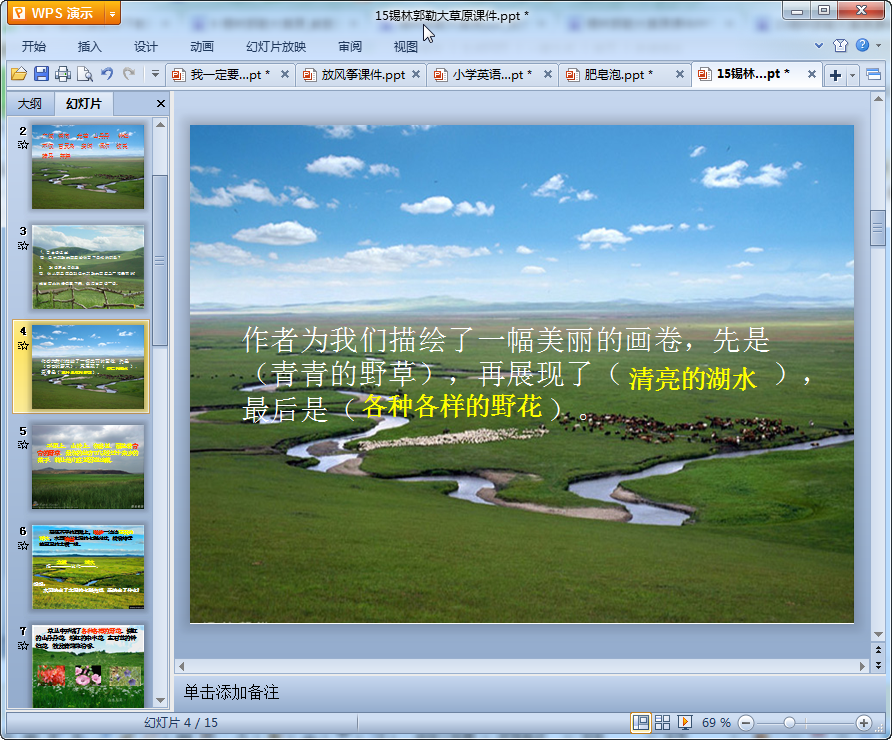The height and width of the screenshot is (740, 892).
Task: Click the slide editor vertical scrollbar thumb
Action: (878, 228)
